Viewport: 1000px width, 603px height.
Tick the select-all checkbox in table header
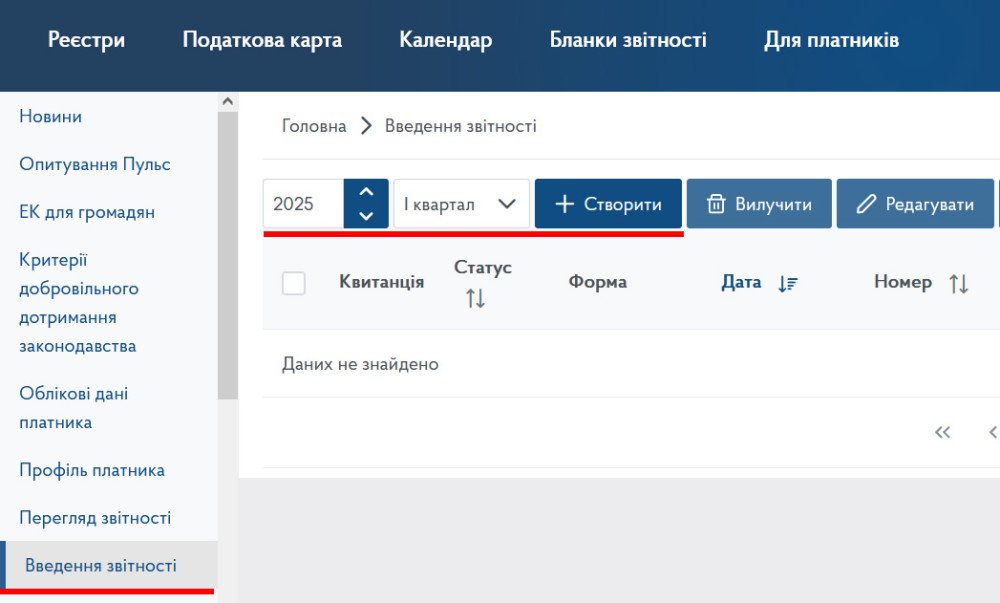pyautogui.click(x=293, y=282)
